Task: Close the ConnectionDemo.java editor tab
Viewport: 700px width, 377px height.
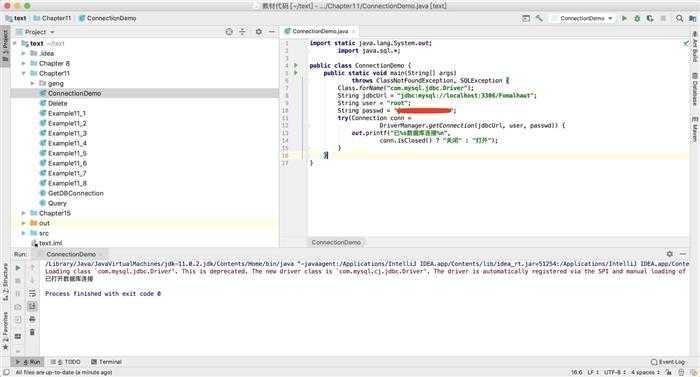Action: click(x=354, y=31)
